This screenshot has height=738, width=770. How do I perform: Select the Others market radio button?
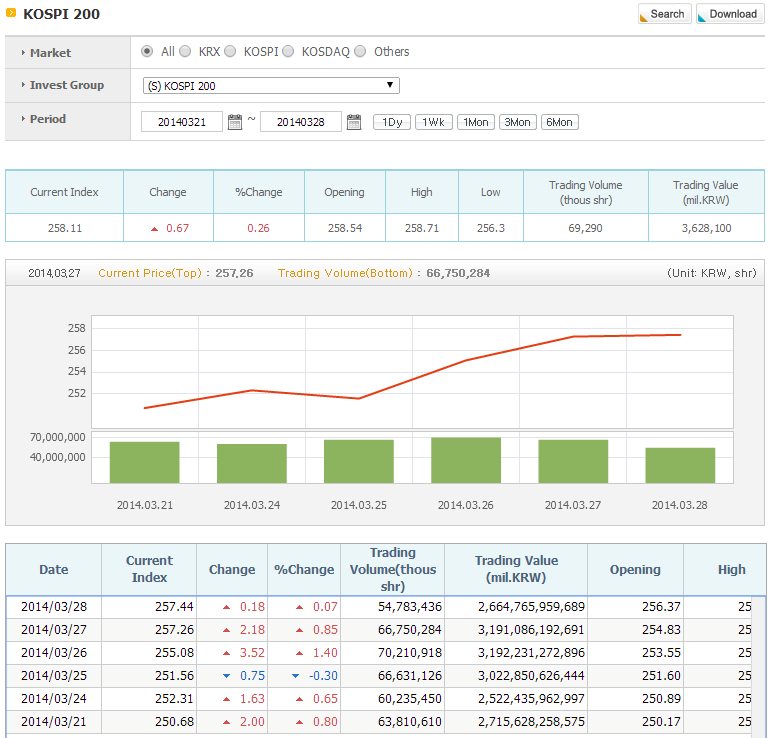click(360, 52)
